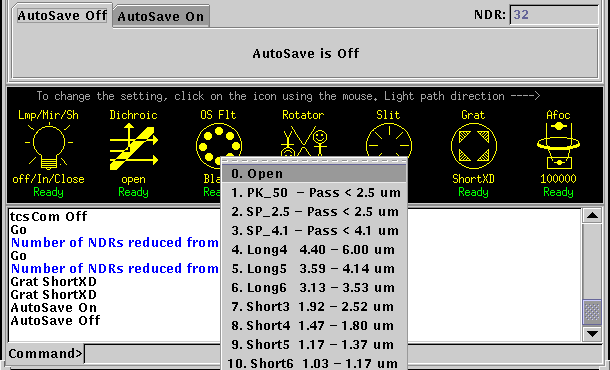The height and width of the screenshot is (370, 610).
Task: Select '10. Short6 1.03 - 1.17 um'
Action: pos(314,363)
